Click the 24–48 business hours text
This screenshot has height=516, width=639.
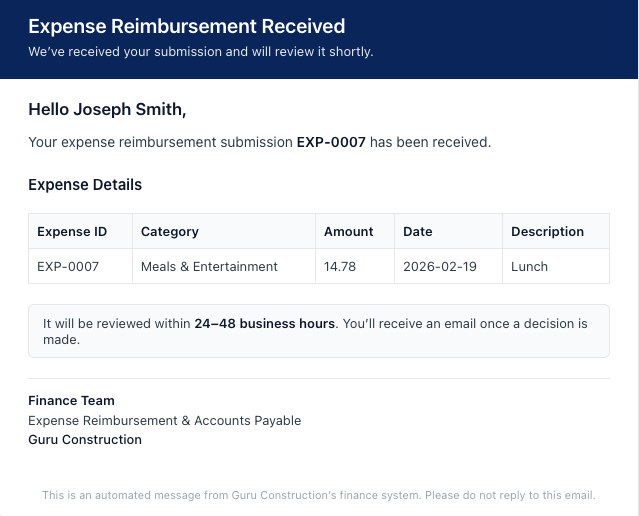[x=264, y=323]
